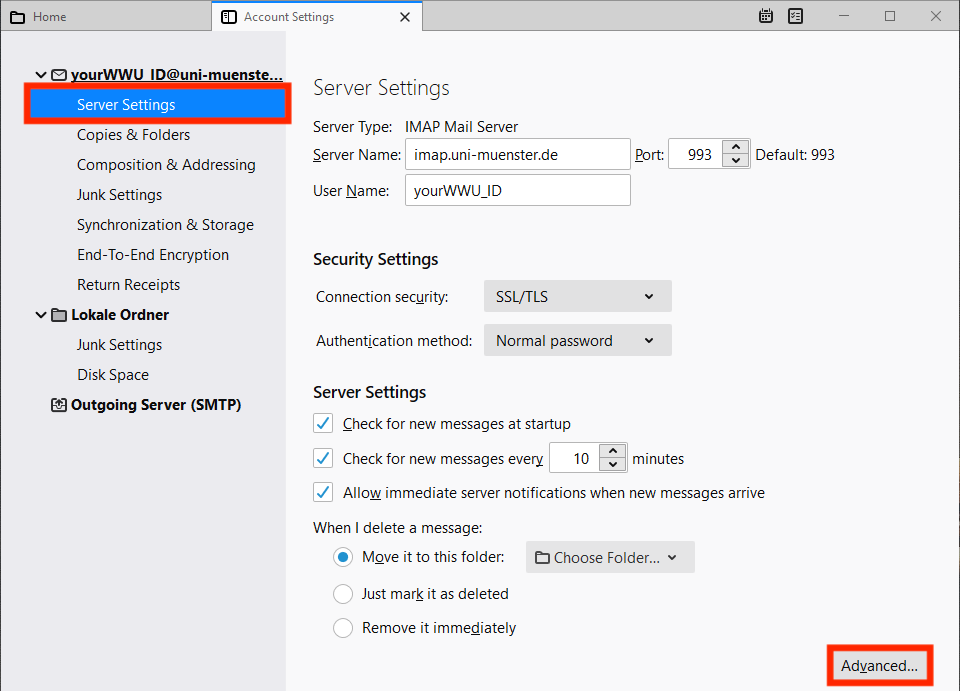Click the mail account envelope icon
Image resolution: width=960 pixels, height=691 pixels.
pyautogui.click(x=59, y=75)
